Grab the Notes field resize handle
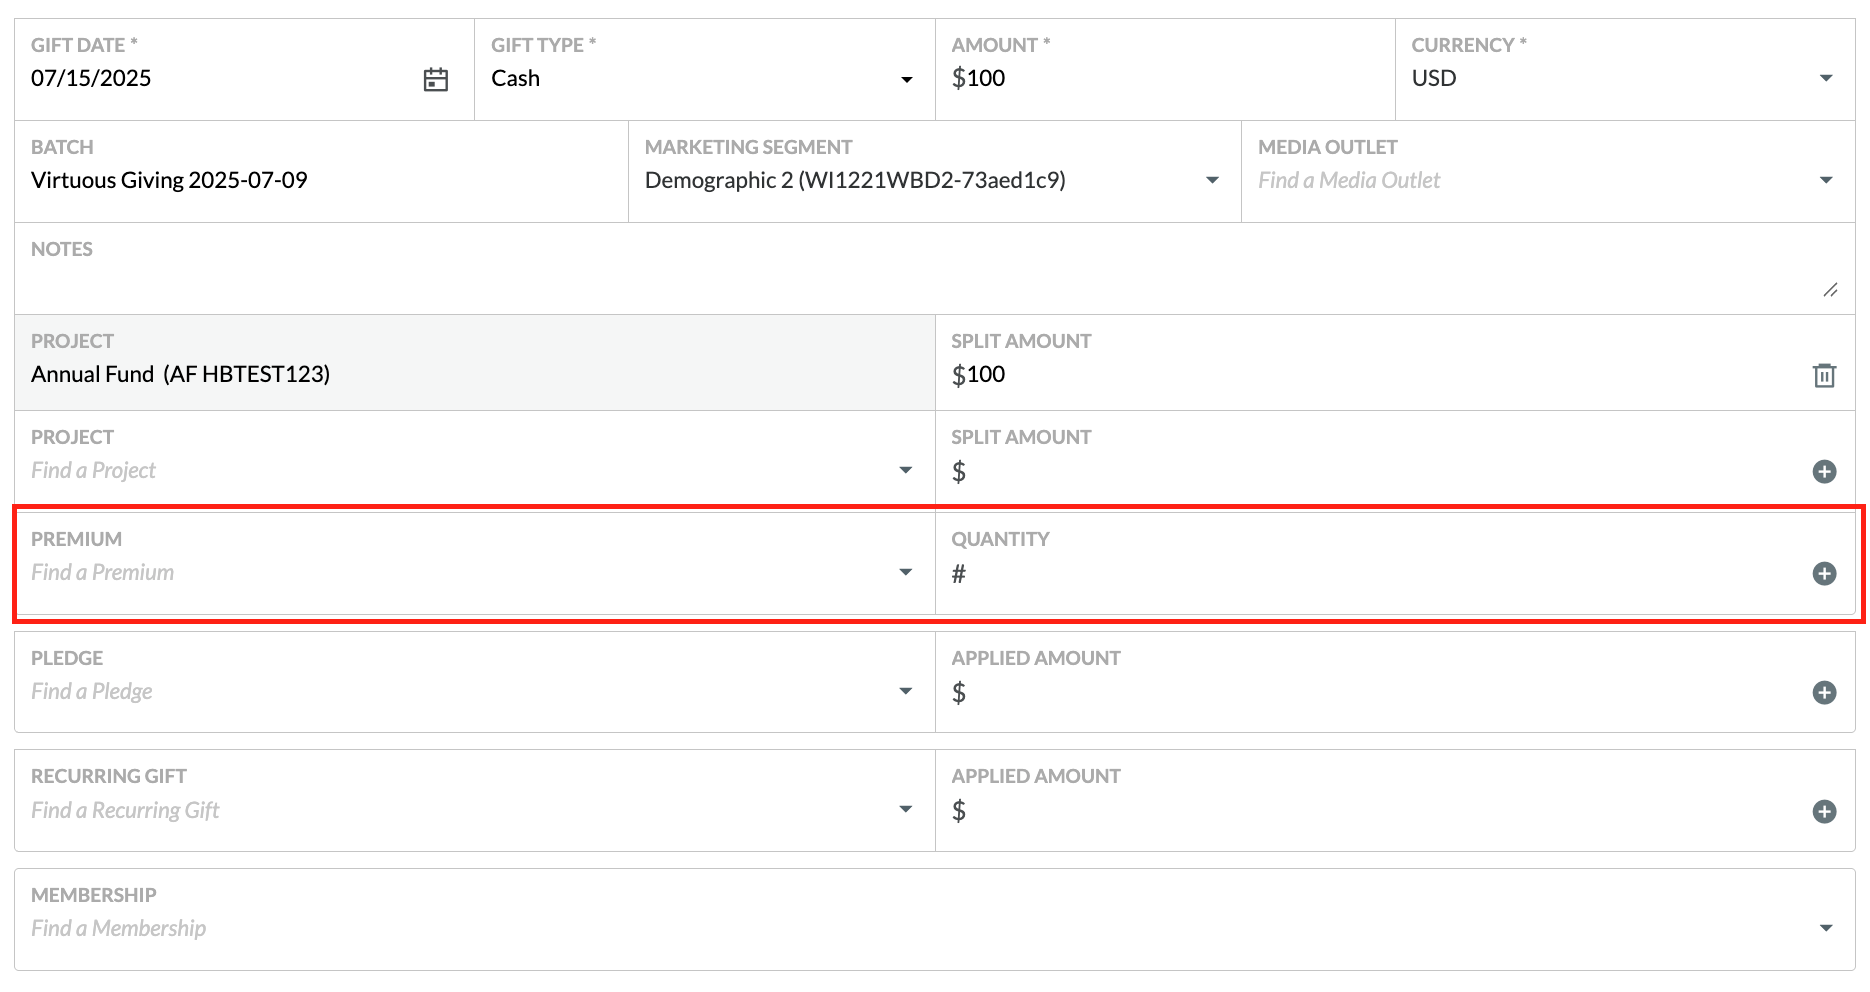The height and width of the screenshot is (992, 1870). (x=1830, y=290)
